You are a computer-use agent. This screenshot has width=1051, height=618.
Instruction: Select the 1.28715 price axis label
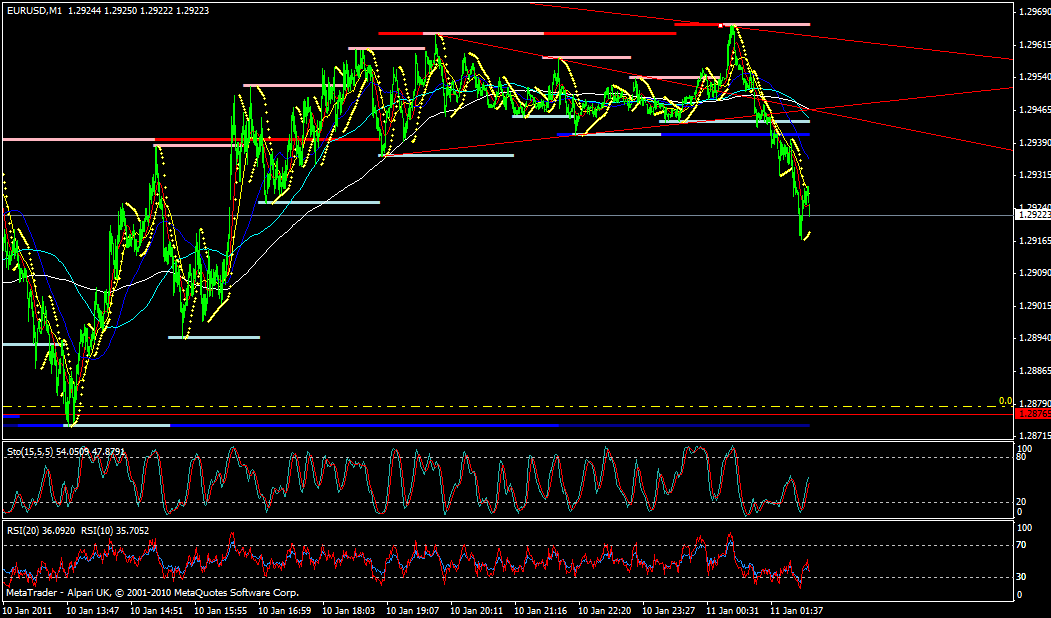point(1033,437)
